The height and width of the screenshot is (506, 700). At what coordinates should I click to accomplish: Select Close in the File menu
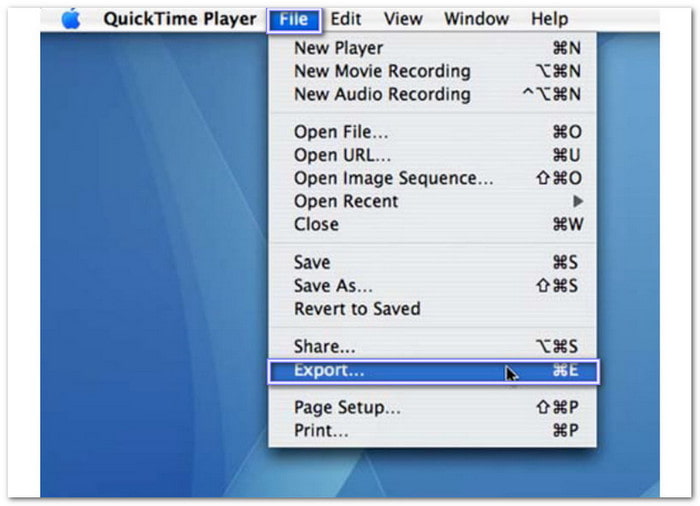[x=432, y=224]
